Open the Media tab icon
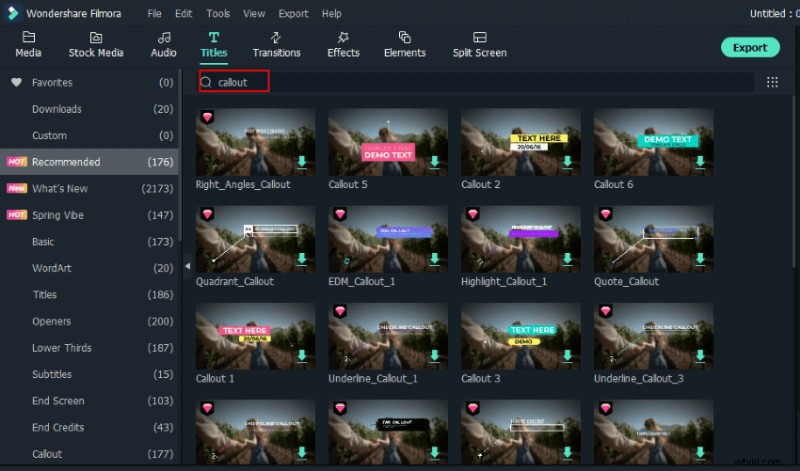Image resolution: width=800 pixels, height=471 pixels. 28,37
